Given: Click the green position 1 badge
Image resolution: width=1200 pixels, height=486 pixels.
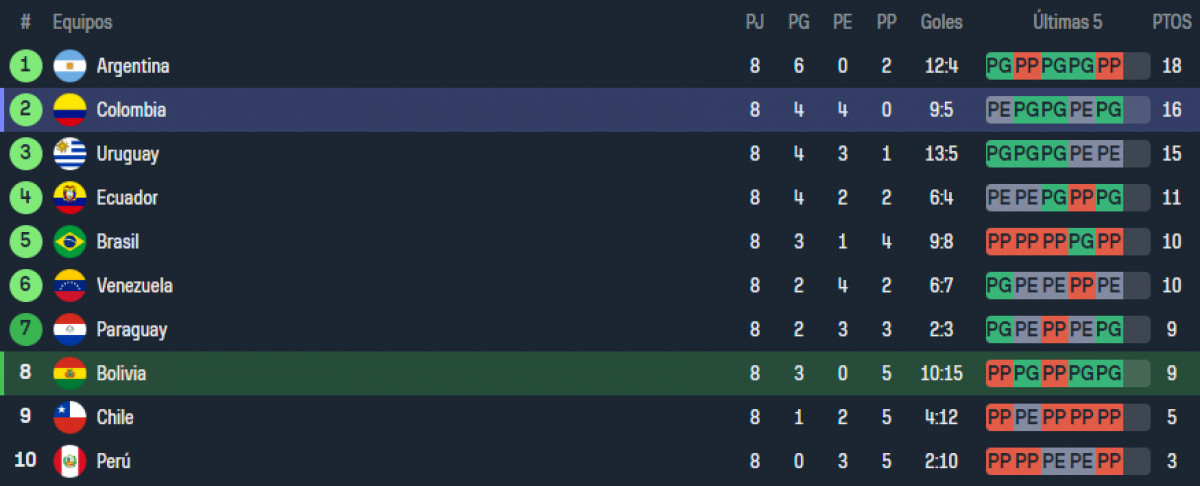Looking at the screenshot, I should pyautogui.click(x=26, y=66).
